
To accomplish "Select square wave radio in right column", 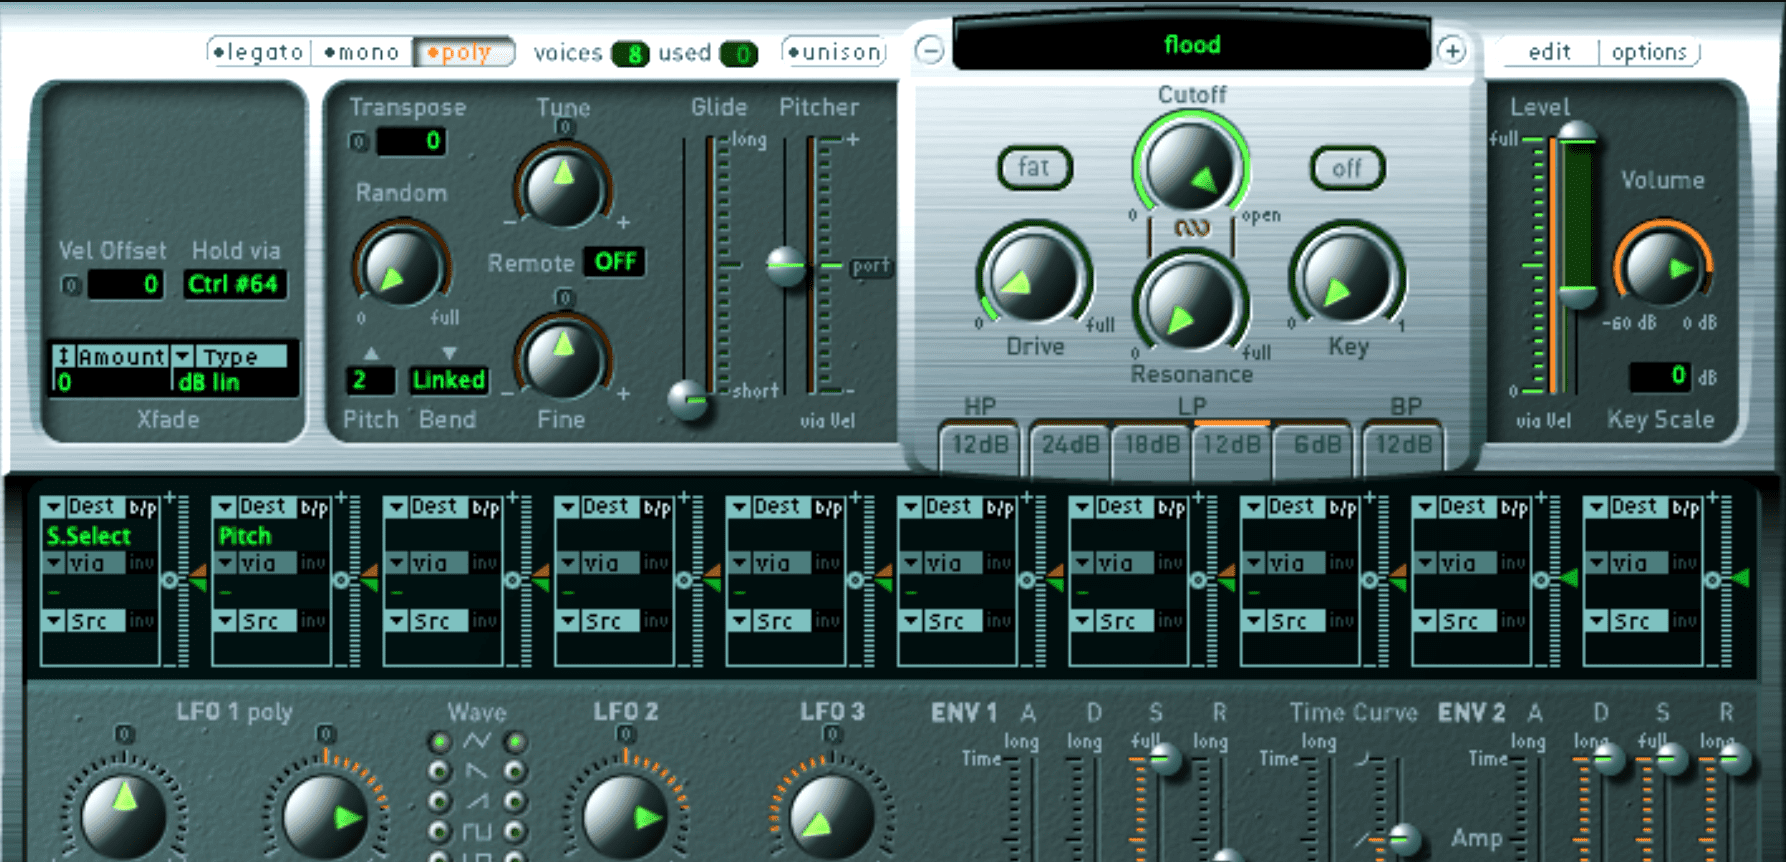I will (x=515, y=831).
